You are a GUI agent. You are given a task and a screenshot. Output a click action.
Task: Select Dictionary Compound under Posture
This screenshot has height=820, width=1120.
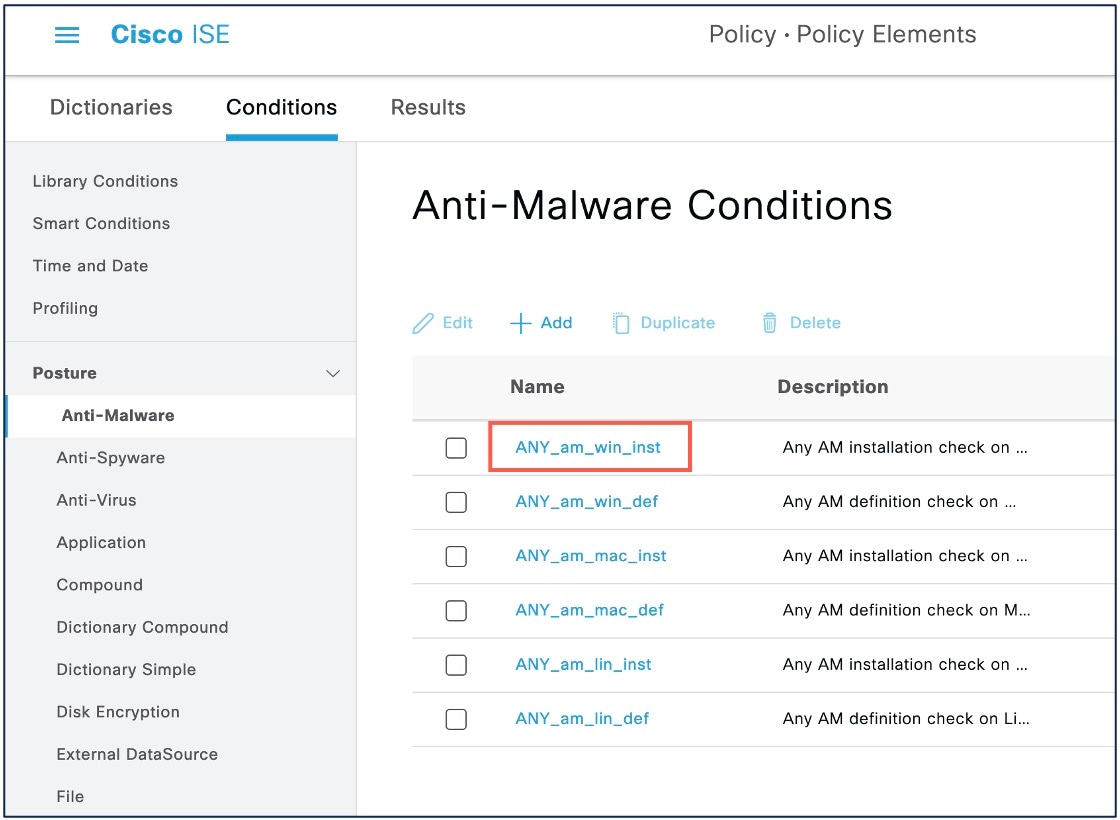click(x=142, y=627)
